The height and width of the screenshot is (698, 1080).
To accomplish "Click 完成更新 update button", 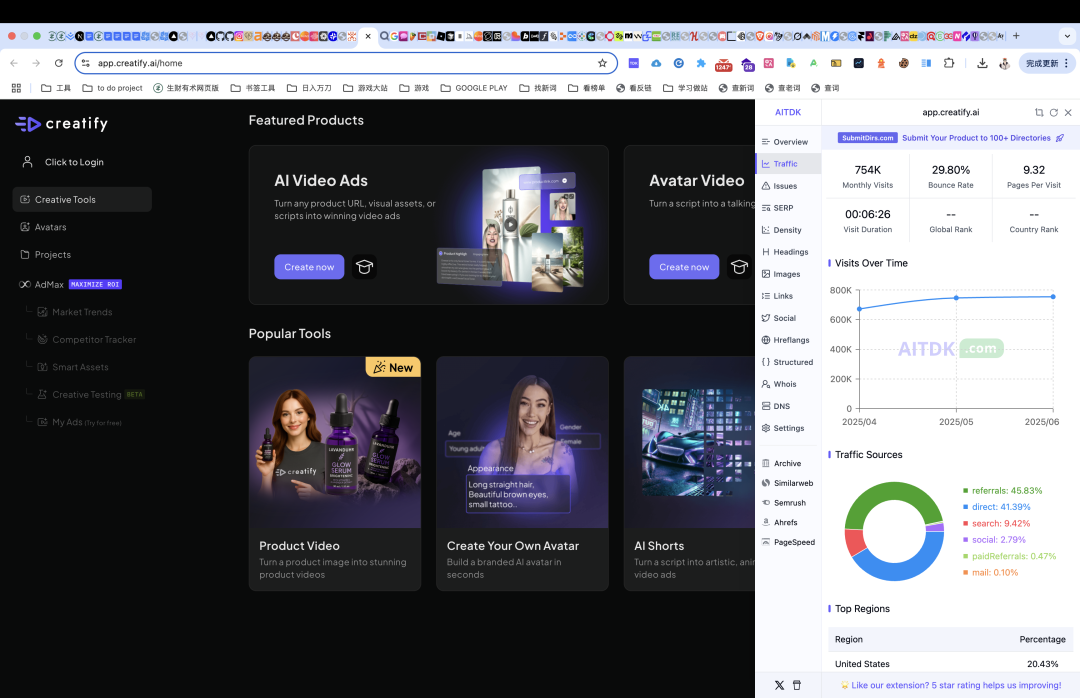I will (1046, 63).
